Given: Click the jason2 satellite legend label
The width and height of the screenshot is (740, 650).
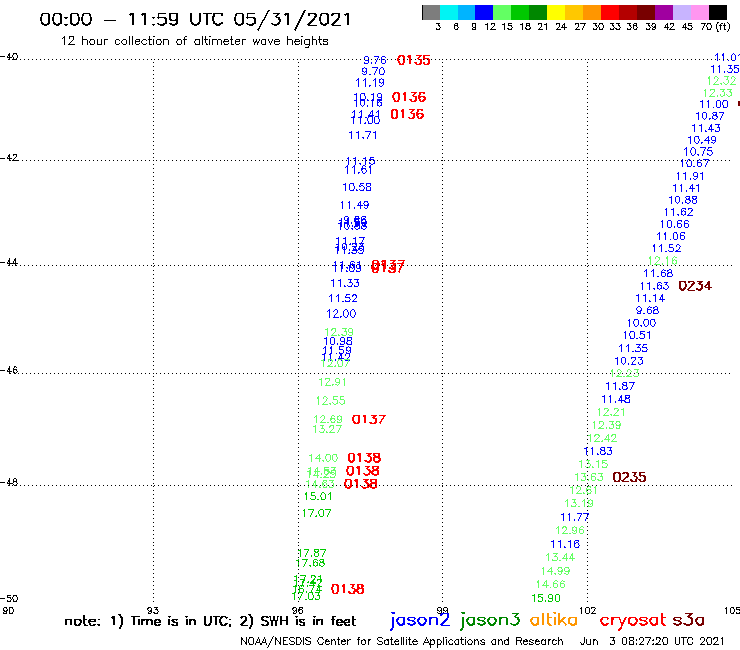Looking at the screenshot, I should (x=420, y=620).
